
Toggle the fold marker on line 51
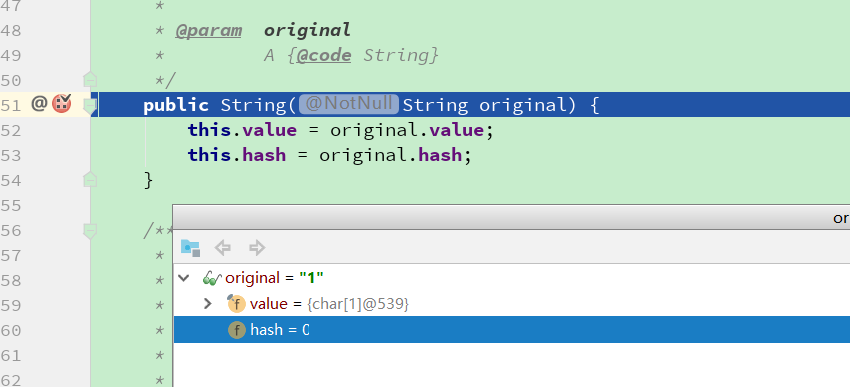(90, 107)
